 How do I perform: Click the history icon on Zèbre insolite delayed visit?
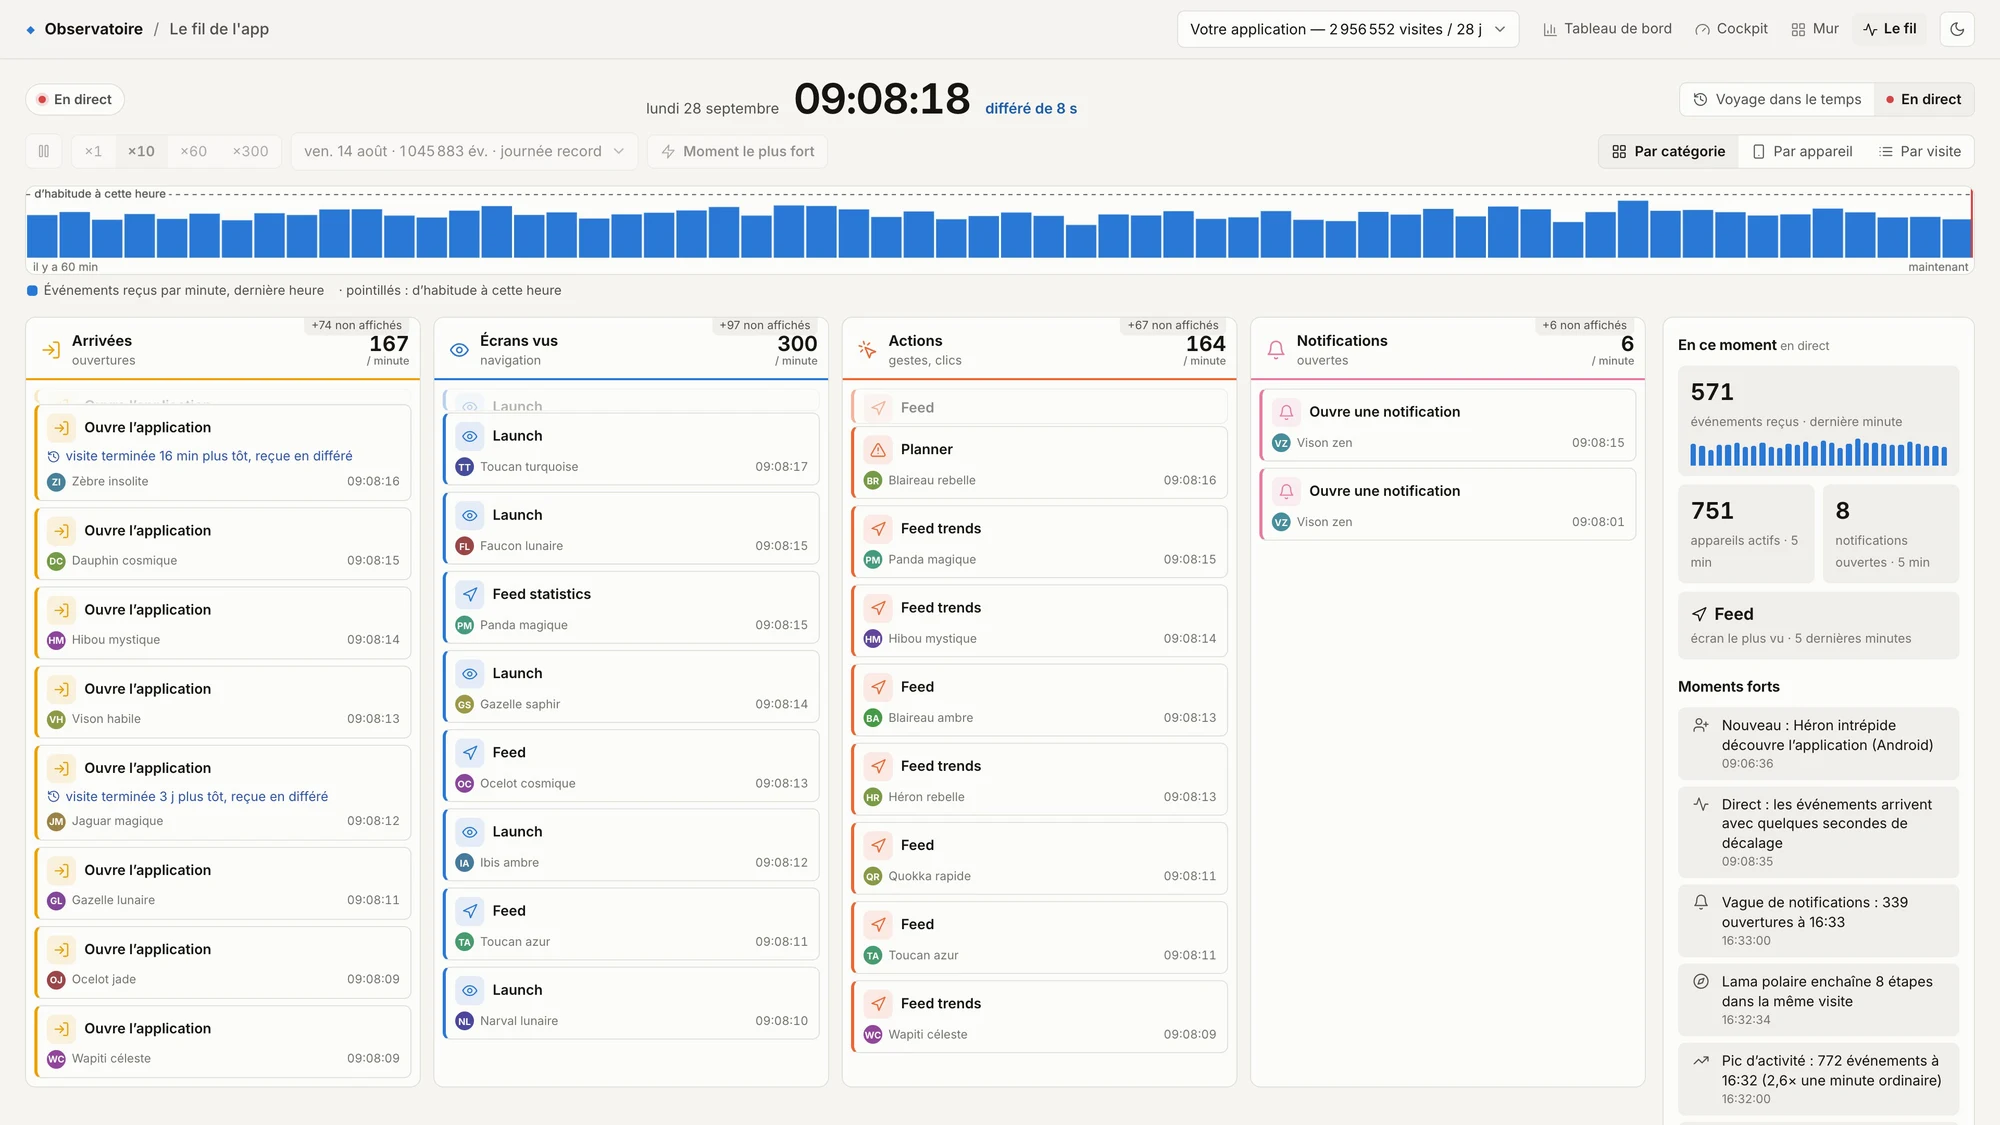coord(54,456)
